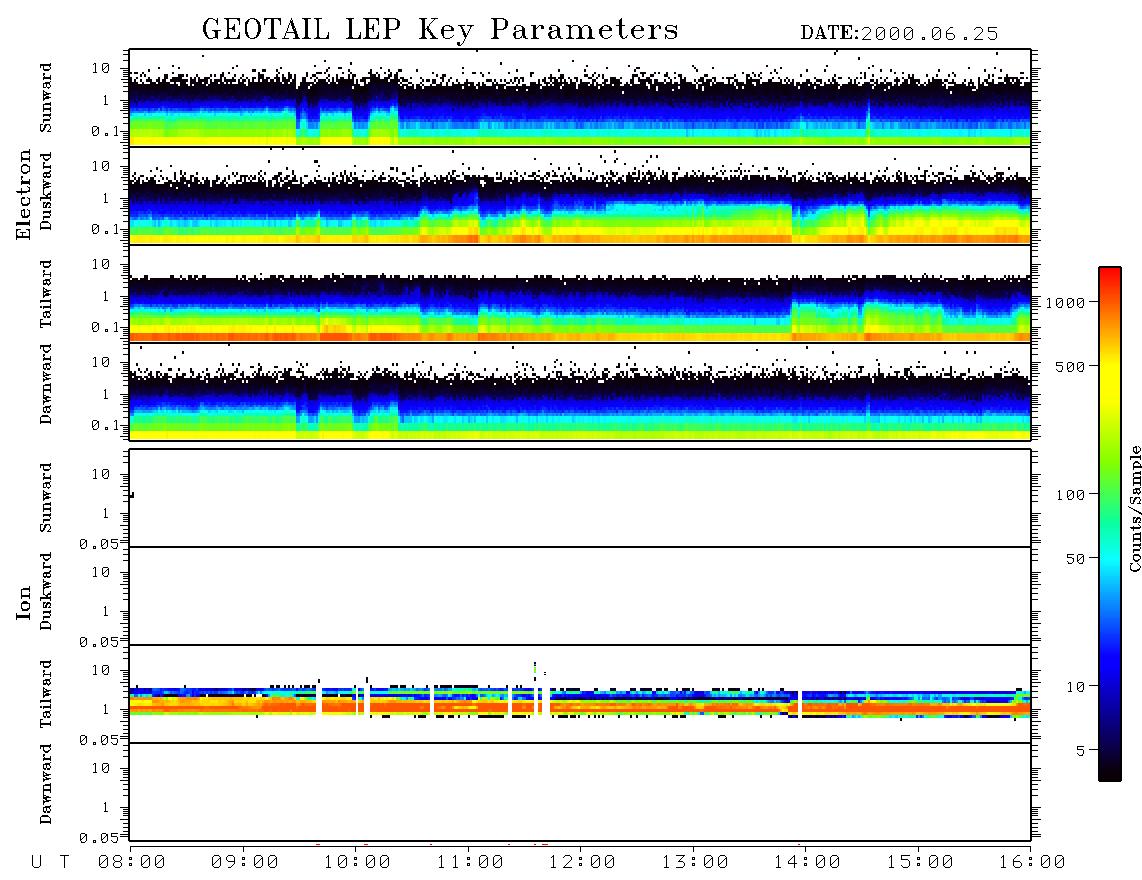Viewport: 1142px width, 880px height.
Task: Click the 0.1 tick of Electron Dawnward axis
Action: point(104,425)
